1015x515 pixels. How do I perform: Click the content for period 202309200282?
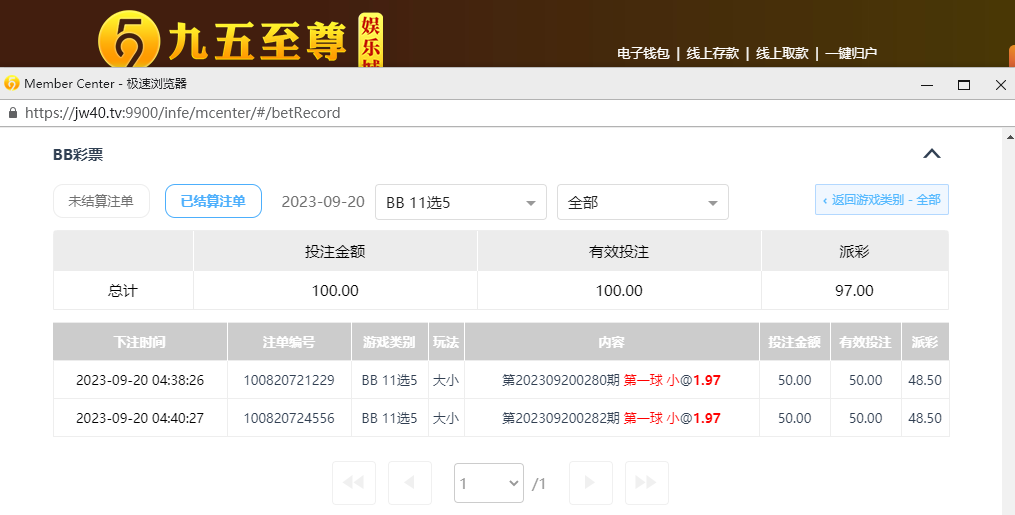[x=612, y=419]
